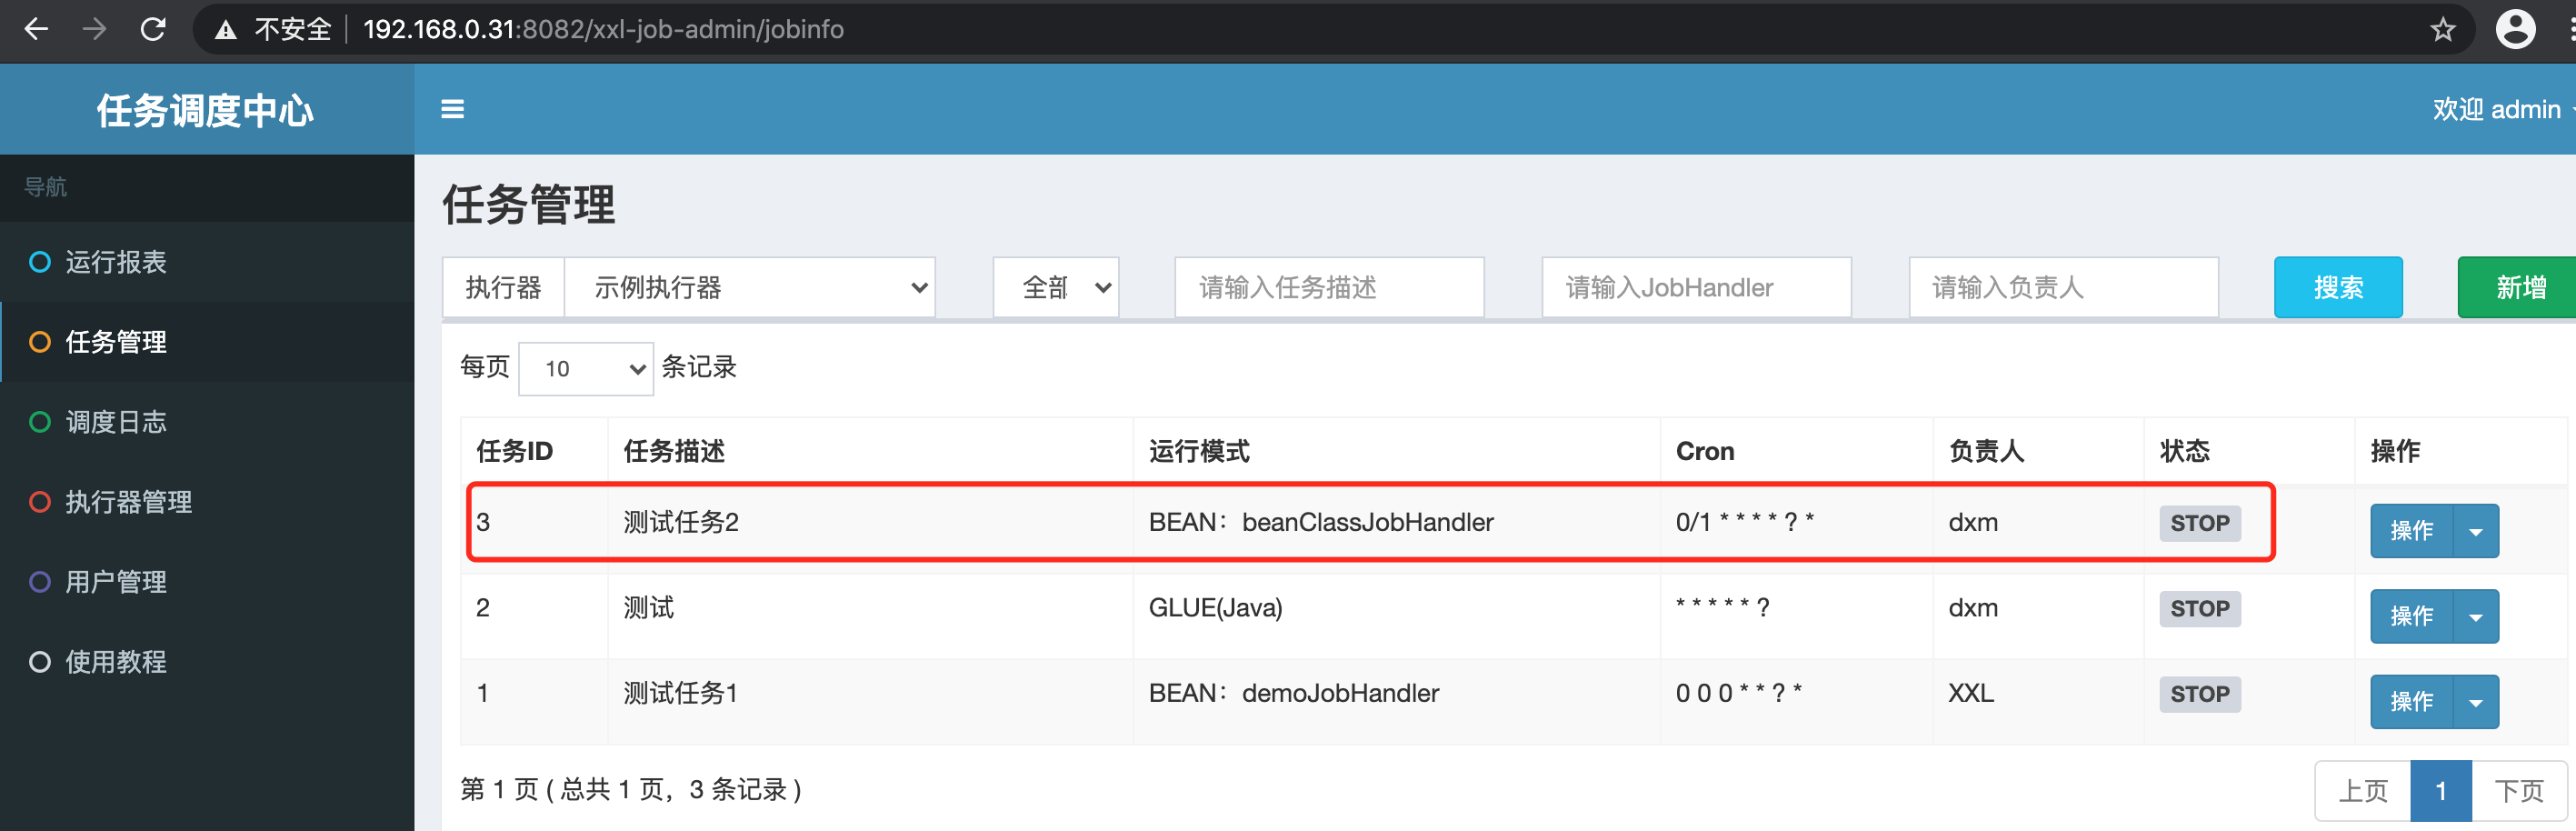The image size is (2576, 831).
Task: Click the STOP status of job 测试
Action: (2199, 608)
